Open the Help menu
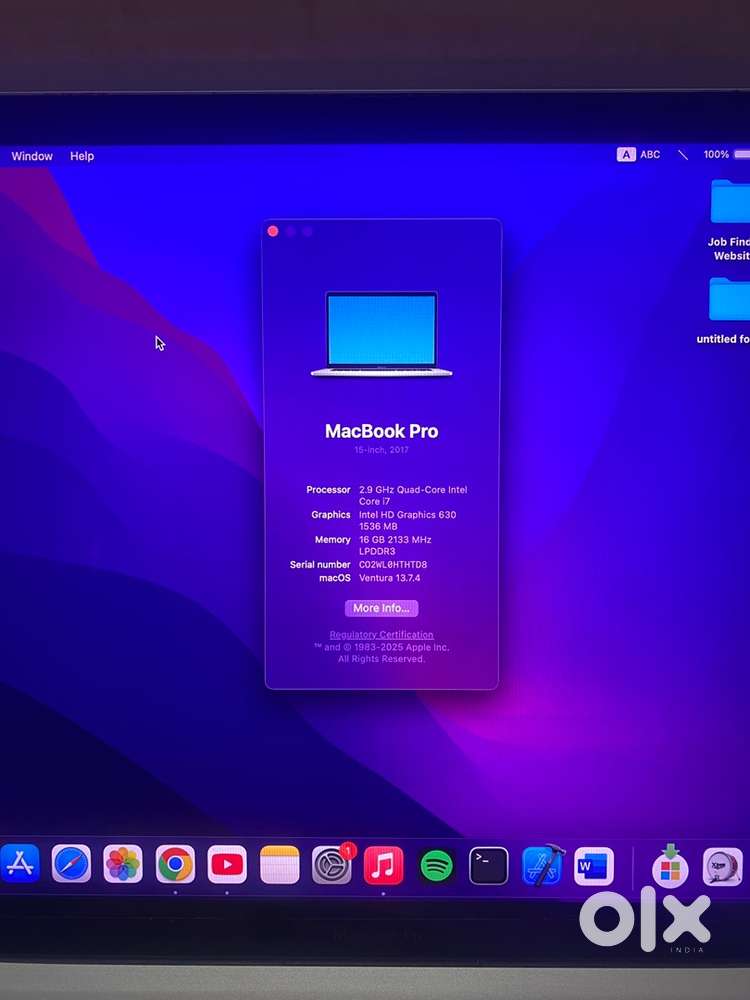 click(x=82, y=156)
